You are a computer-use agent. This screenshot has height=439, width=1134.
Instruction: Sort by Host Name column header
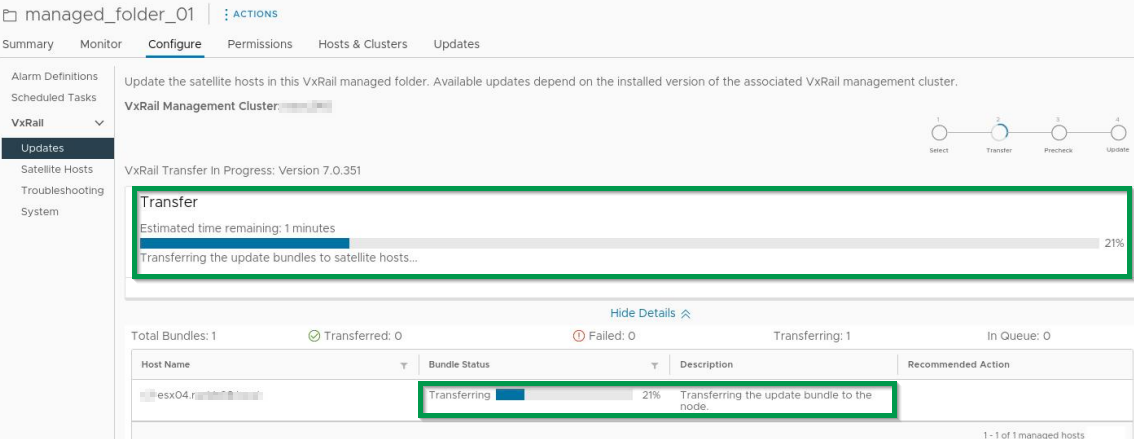click(166, 365)
